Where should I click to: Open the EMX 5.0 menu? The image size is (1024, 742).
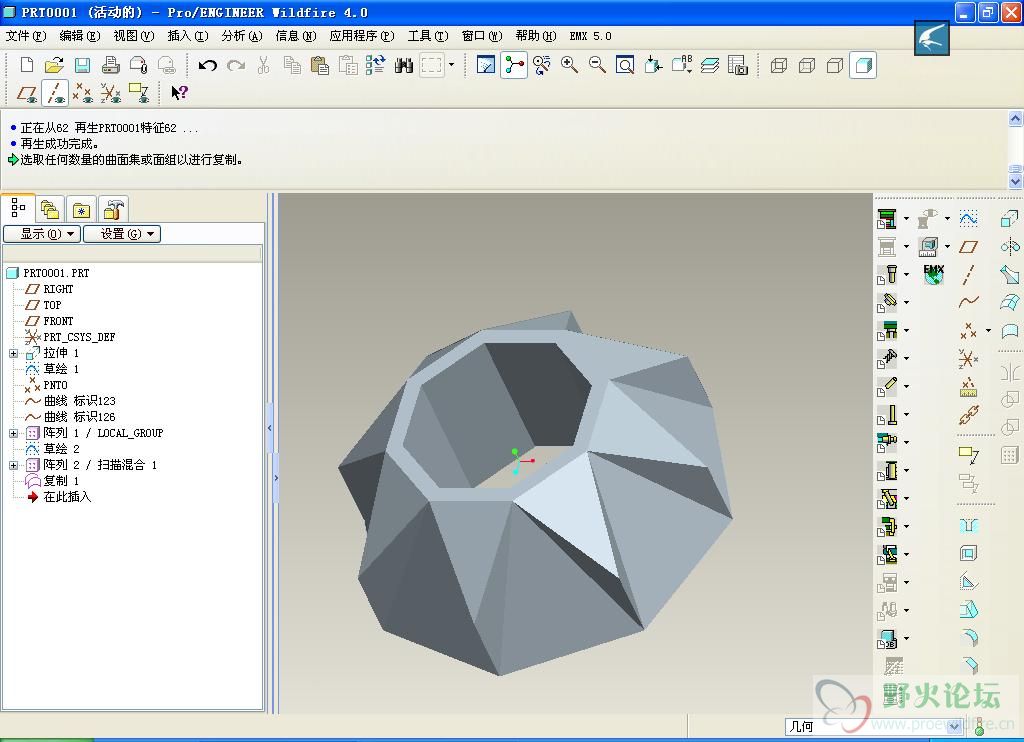point(590,36)
